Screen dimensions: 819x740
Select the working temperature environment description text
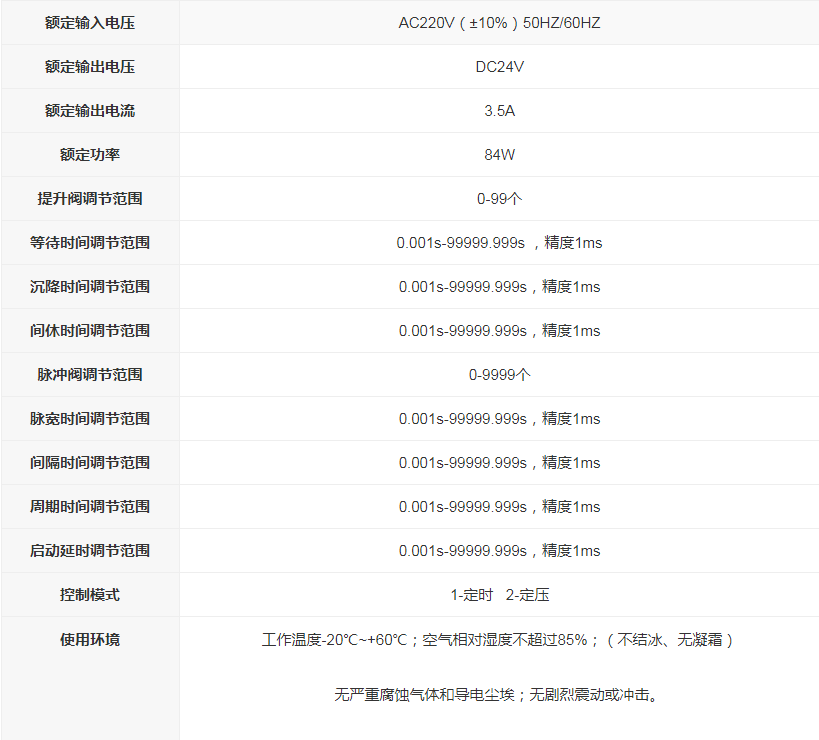tap(498, 638)
